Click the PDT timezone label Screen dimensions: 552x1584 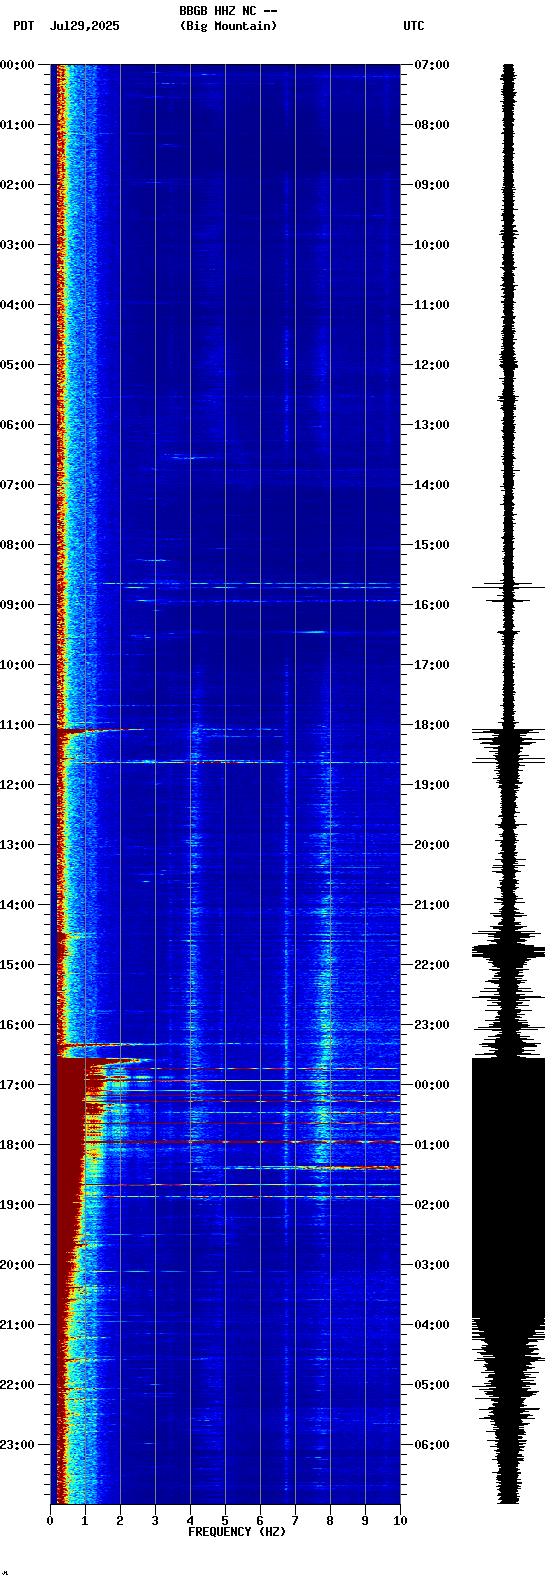pos(24,26)
